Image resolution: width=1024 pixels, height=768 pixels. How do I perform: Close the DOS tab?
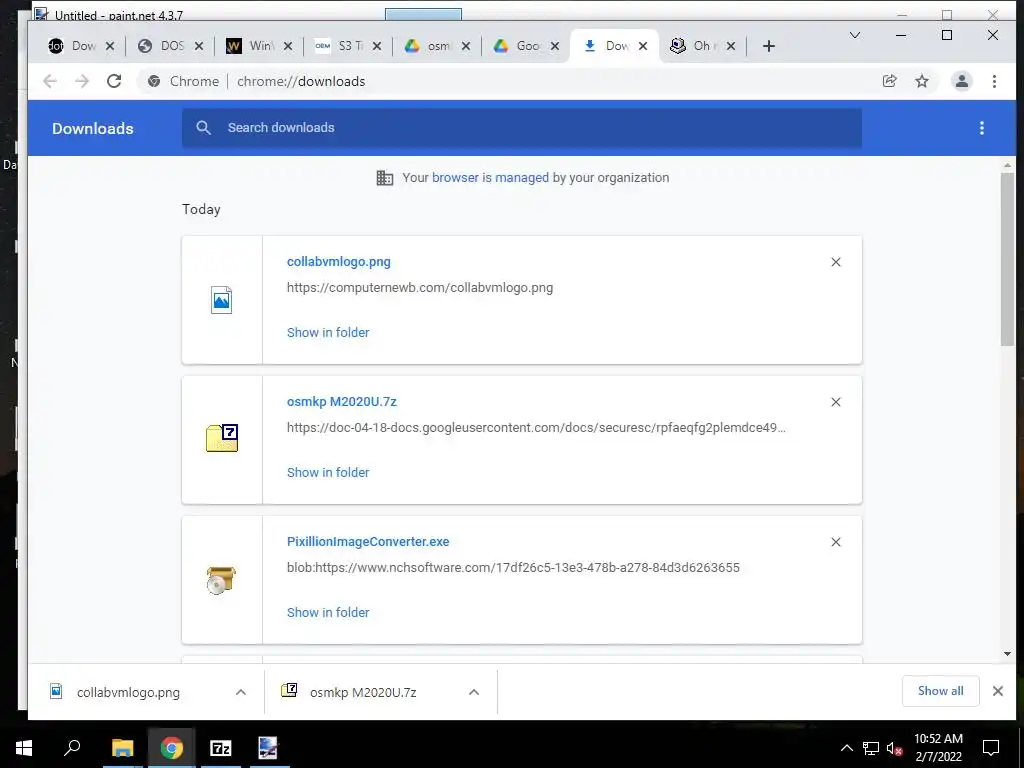199,46
